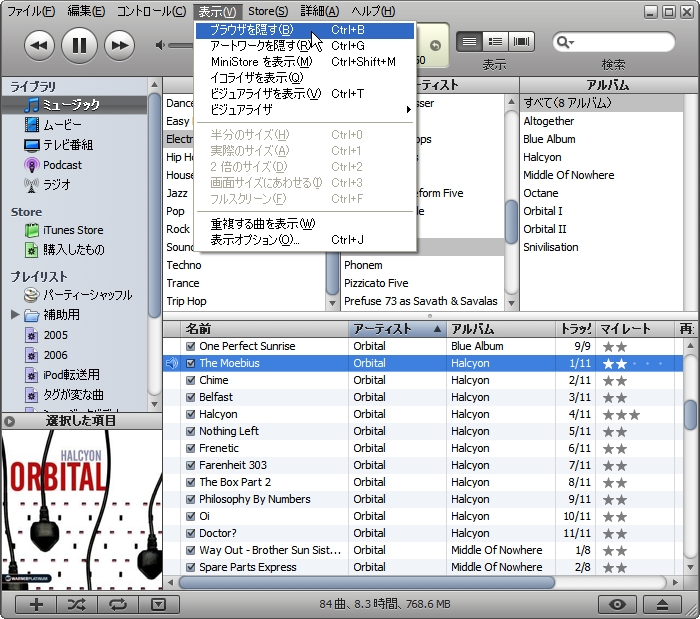The height and width of the screenshot is (619, 700).
Task: Open ファイル menu
Action: pyautogui.click(x=32, y=11)
